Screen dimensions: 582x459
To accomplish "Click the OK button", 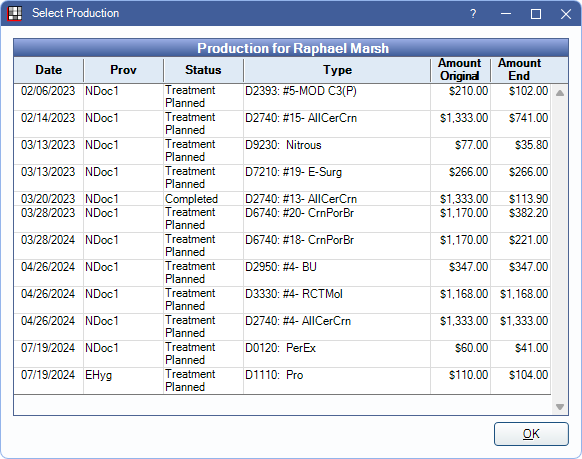I will [x=531, y=434].
